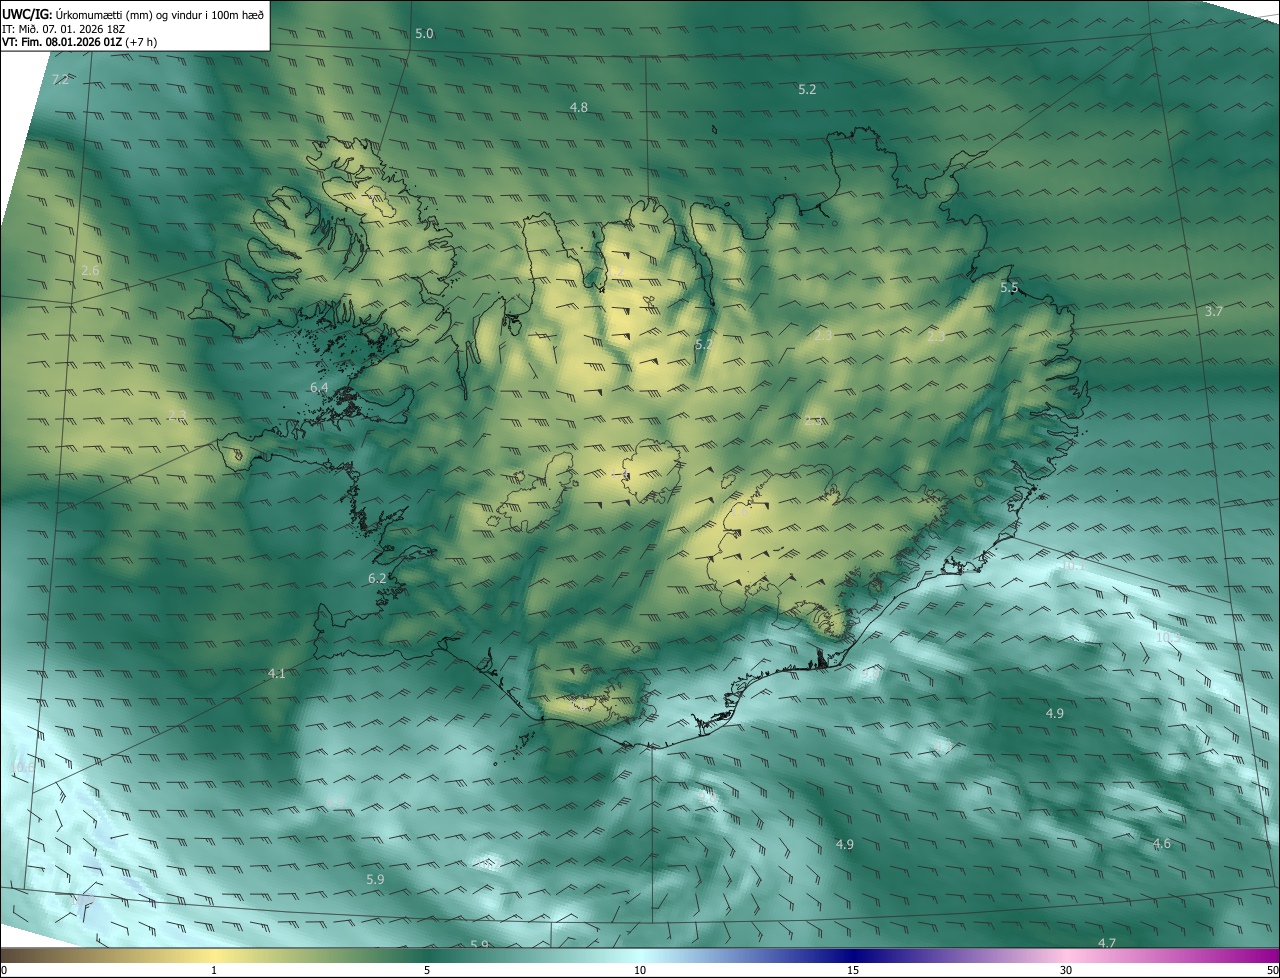The image size is (1280, 978).
Task: Click the 4.7 value label
Action: 1107,944
